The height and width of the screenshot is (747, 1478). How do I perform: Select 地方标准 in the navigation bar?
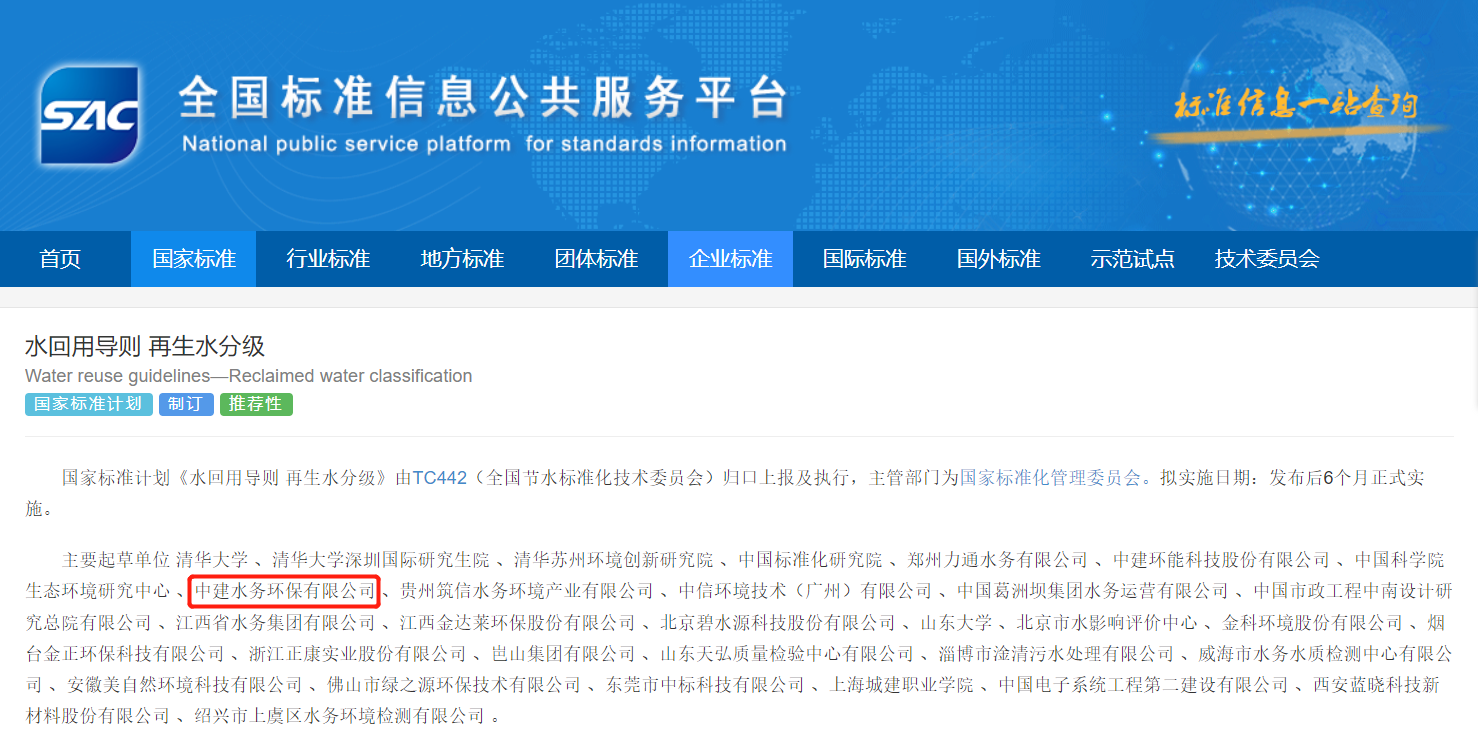(462, 259)
